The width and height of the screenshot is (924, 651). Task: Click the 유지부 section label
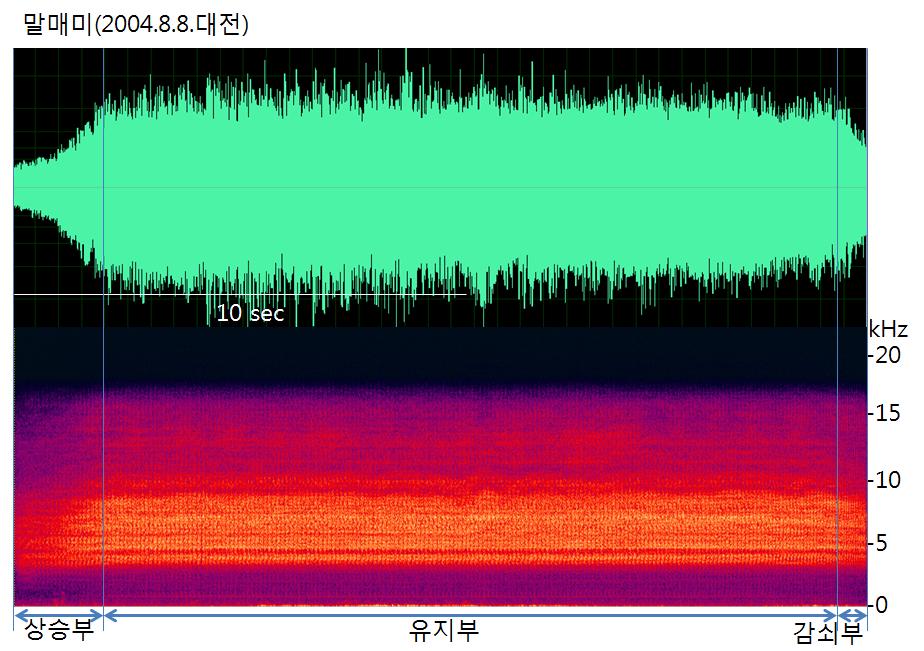tap(444, 630)
